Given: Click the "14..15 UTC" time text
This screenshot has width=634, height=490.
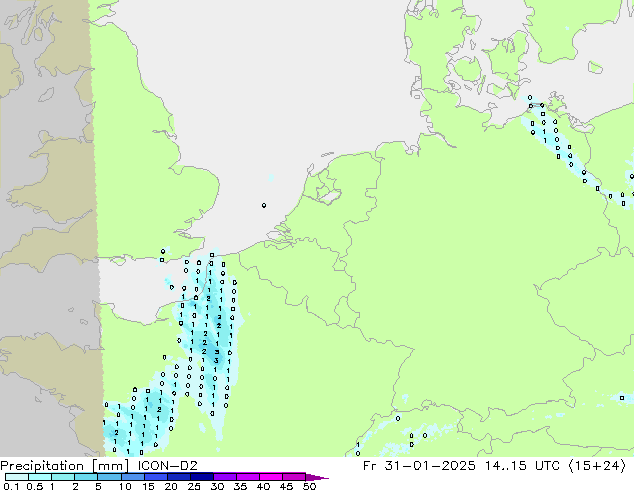Looking at the screenshot, I should tap(522, 466).
